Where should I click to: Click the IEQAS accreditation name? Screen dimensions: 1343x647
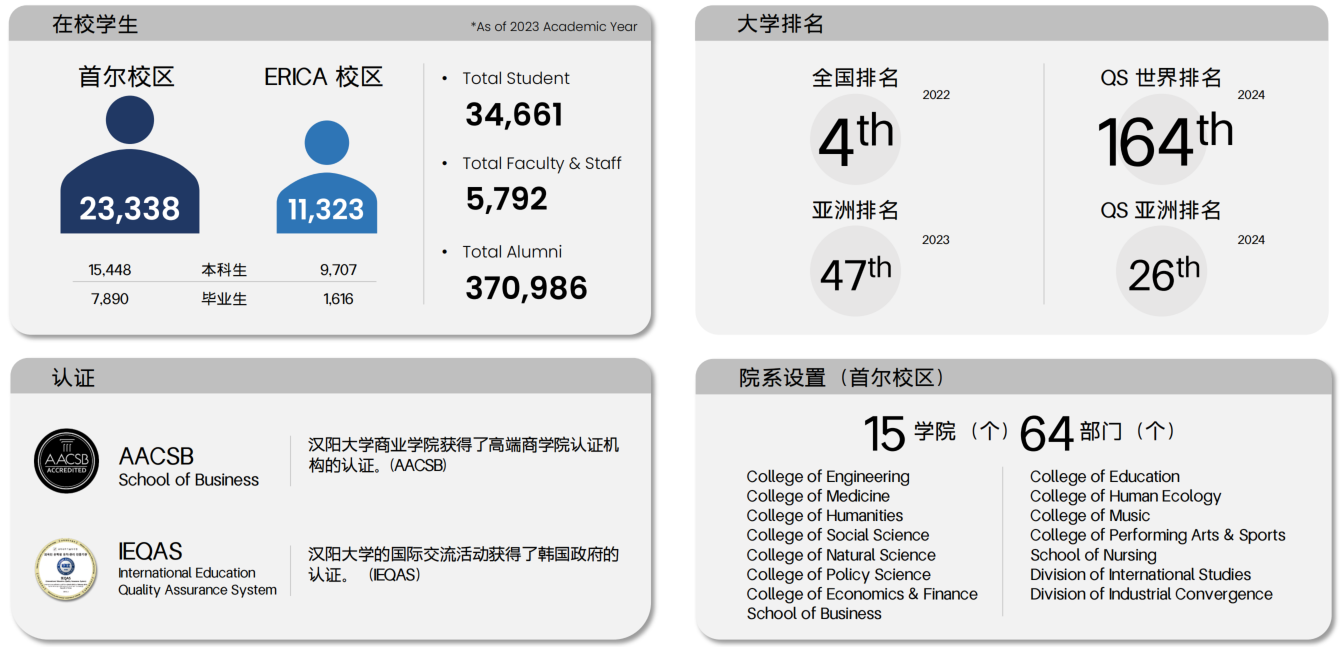pos(150,551)
